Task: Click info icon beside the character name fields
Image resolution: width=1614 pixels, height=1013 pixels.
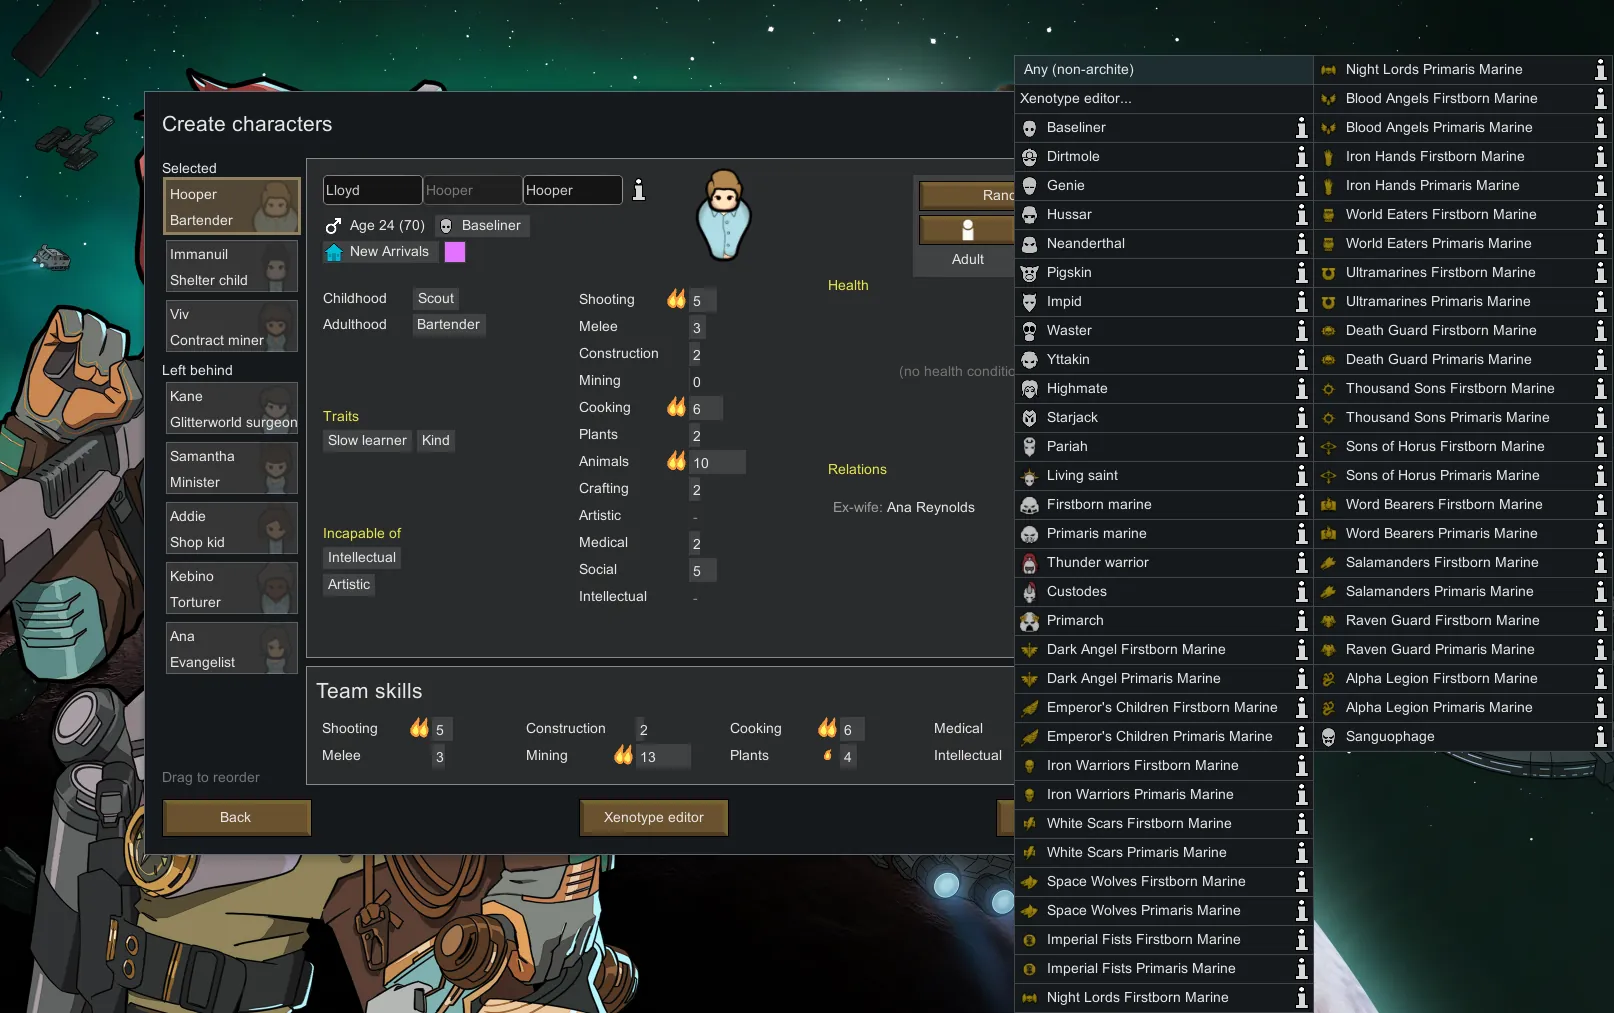Action: (x=639, y=190)
